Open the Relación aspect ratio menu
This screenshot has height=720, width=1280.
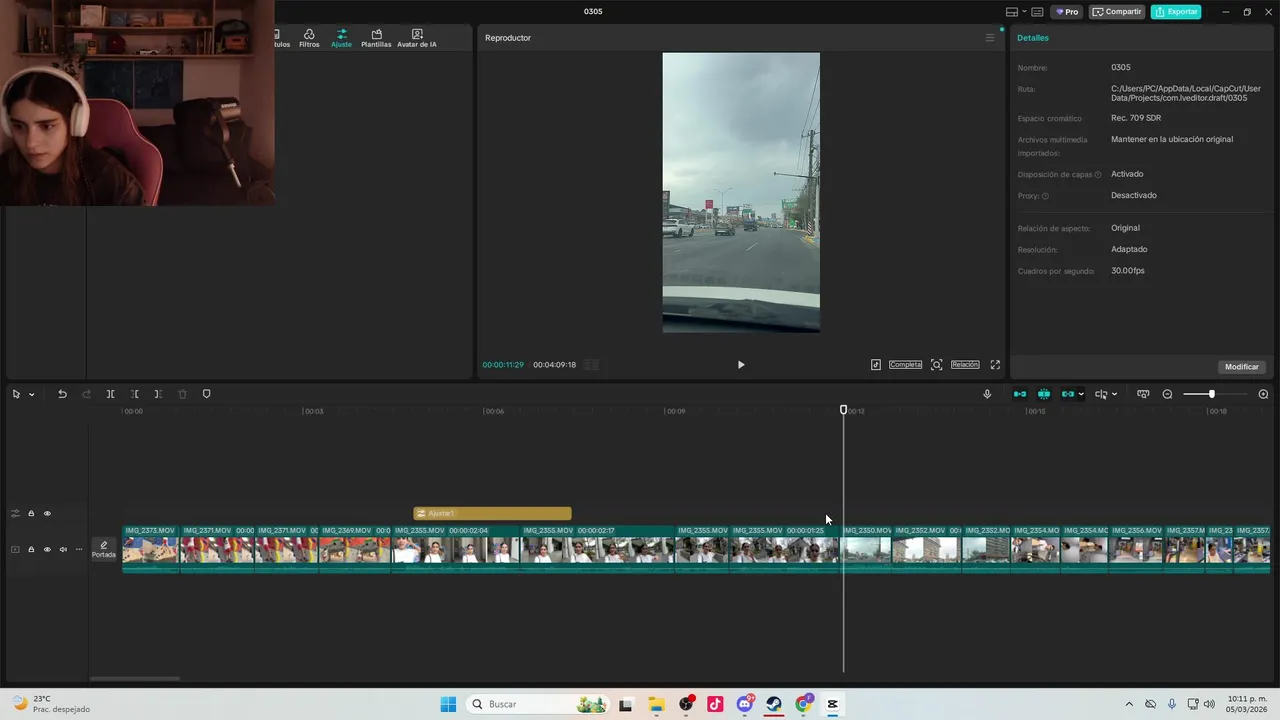[965, 365]
